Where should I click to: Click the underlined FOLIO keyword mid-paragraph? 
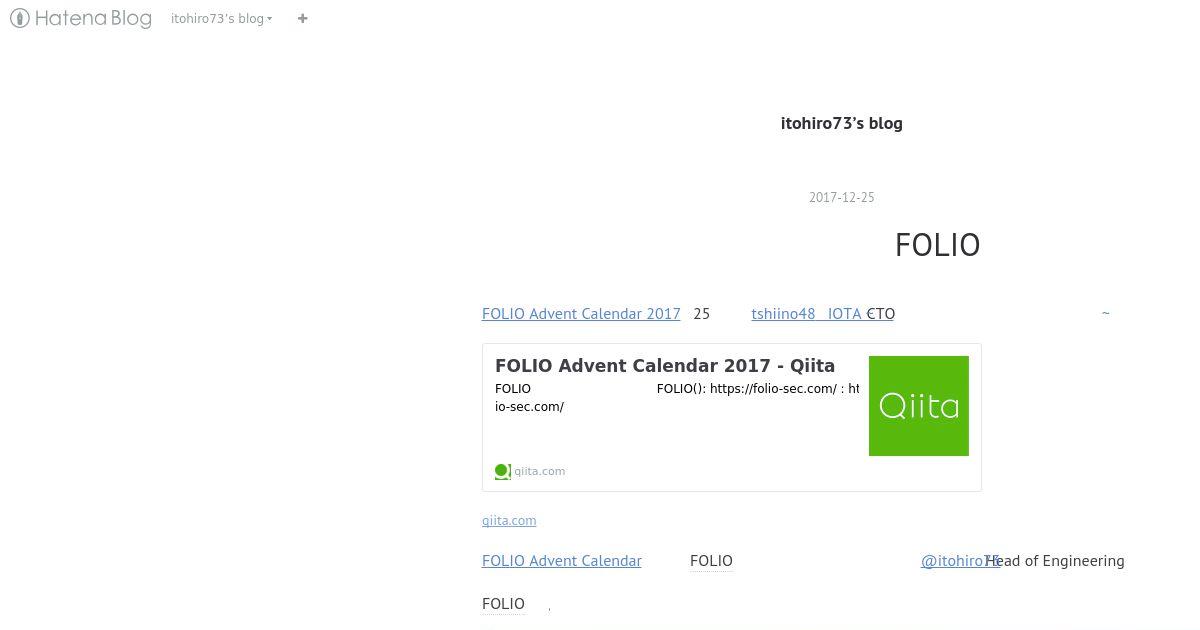[x=711, y=560]
